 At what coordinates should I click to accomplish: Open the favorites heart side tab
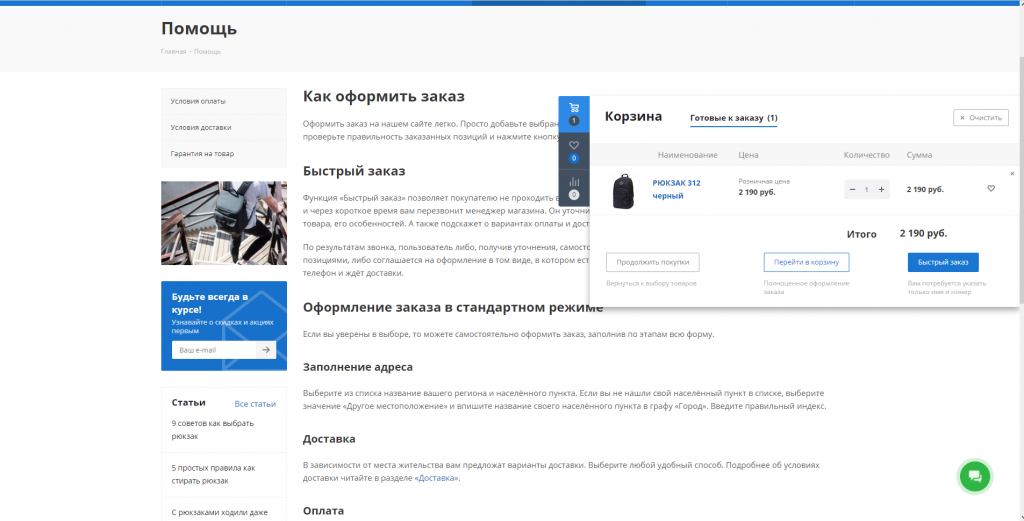point(573,150)
